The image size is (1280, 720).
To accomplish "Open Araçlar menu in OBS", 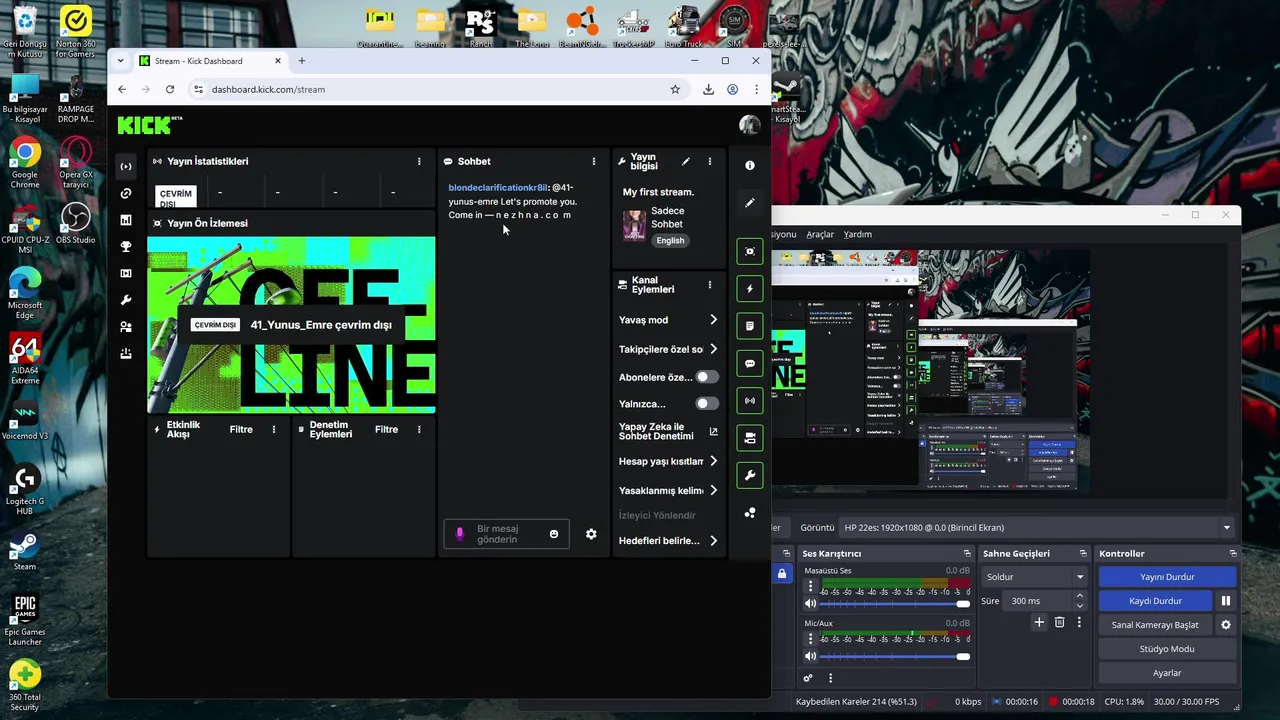I will (x=820, y=234).
